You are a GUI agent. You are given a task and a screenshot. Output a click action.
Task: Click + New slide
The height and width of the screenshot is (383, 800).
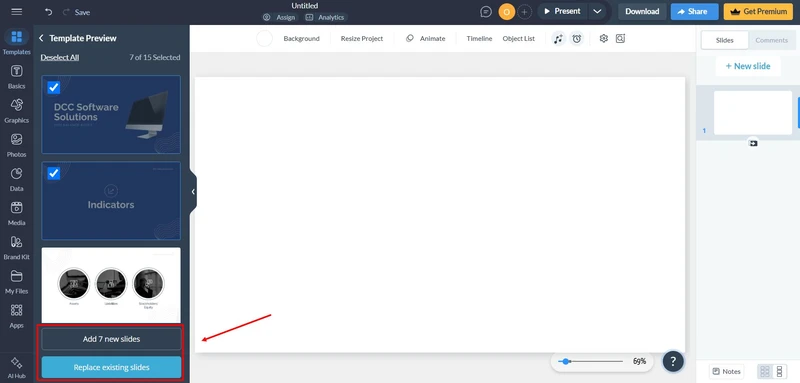tap(748, 66)
